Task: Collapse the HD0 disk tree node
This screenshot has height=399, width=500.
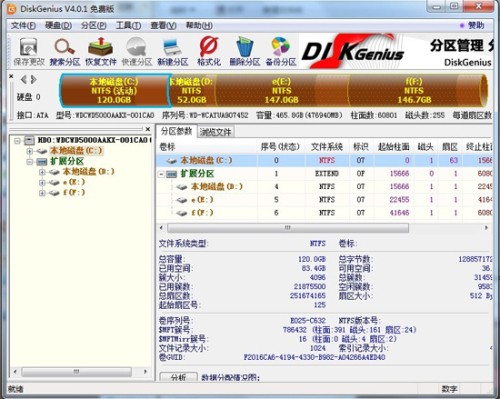Action: click(x=17, y=141)
